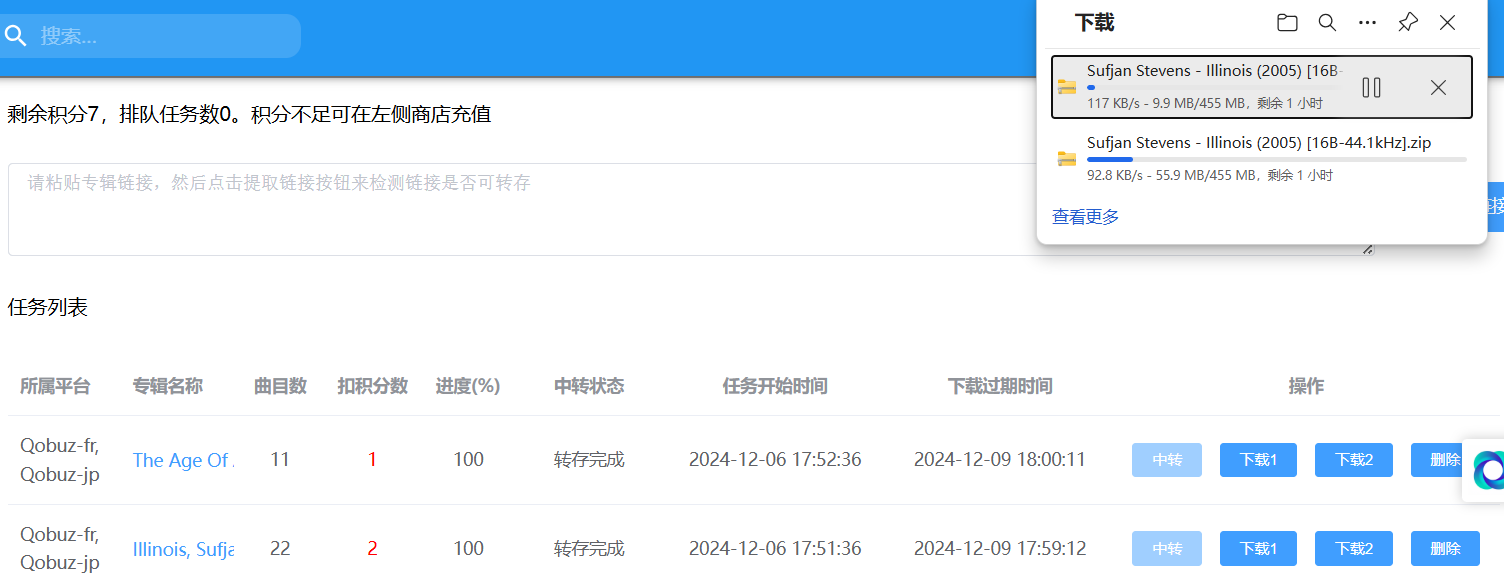Image resolution: width=1504 pixels, height=588 pixels.
Task: Click 下载过期时间 column header
Action: tap(1000, 386)
